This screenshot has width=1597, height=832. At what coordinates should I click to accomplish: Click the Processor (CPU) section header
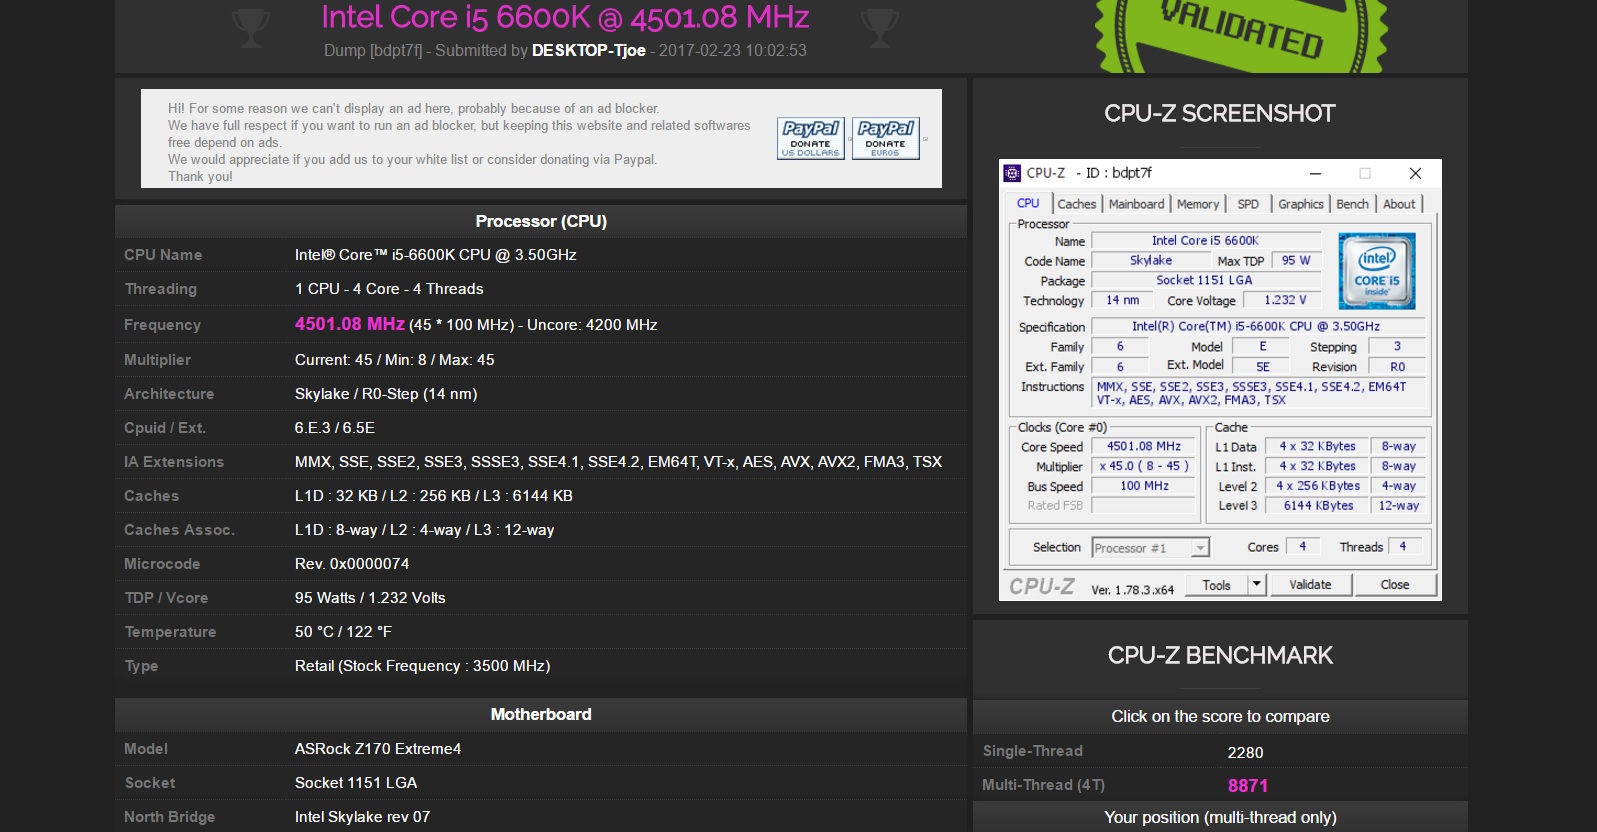click(x=541, y=221)
